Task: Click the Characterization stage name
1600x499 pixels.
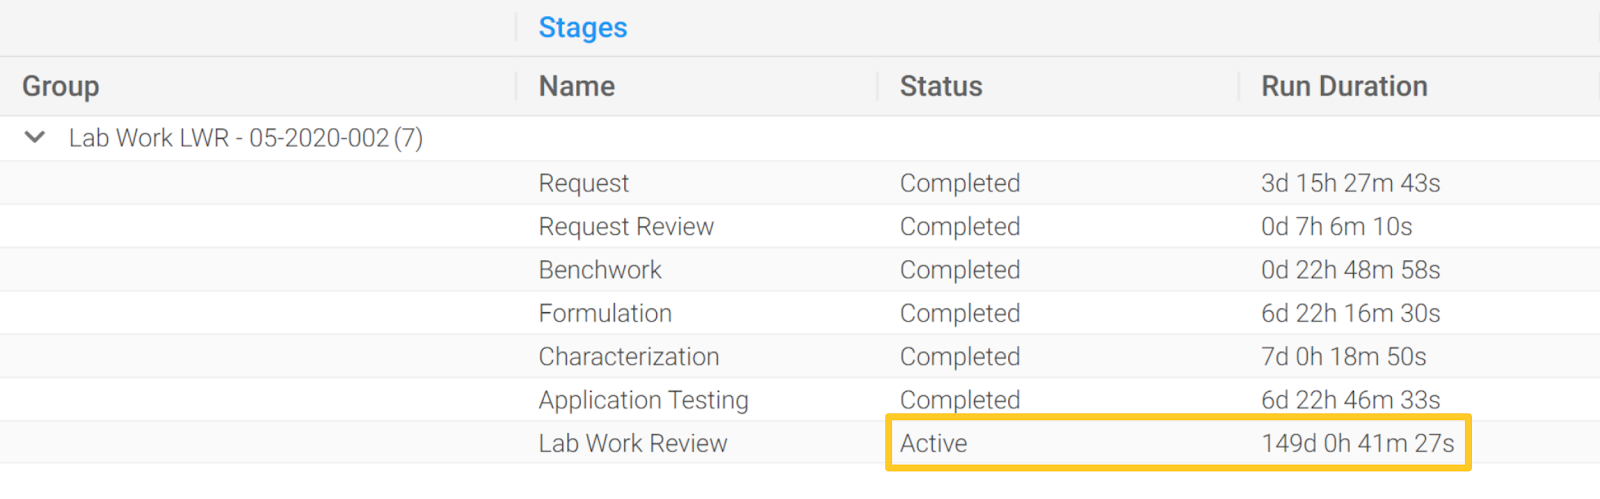Action: click(x=629, y=357)
